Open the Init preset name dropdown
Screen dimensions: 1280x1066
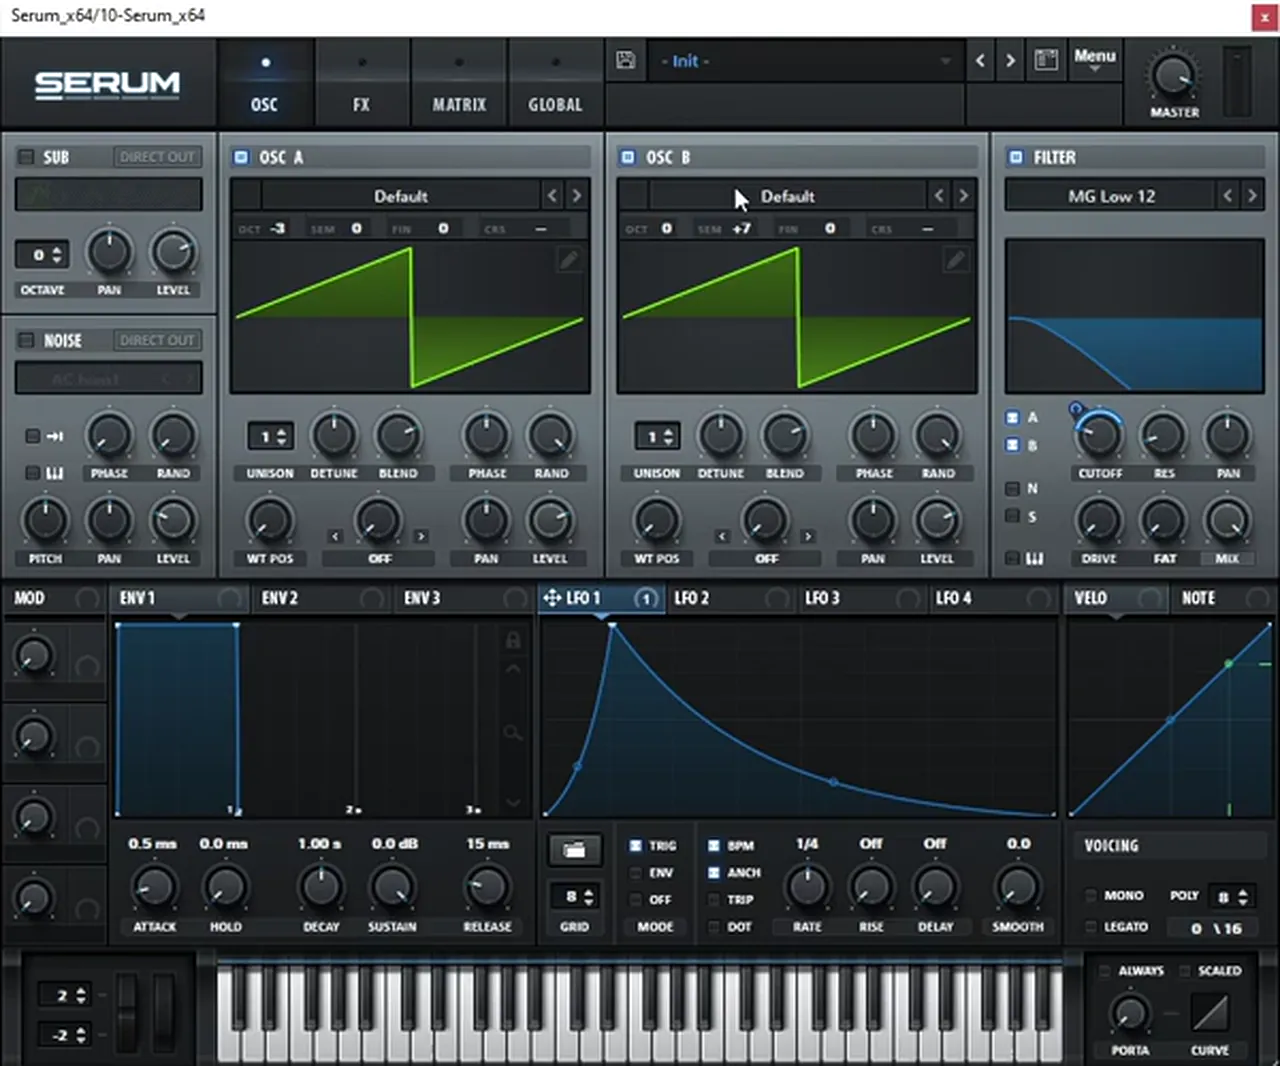coord(804,61)
